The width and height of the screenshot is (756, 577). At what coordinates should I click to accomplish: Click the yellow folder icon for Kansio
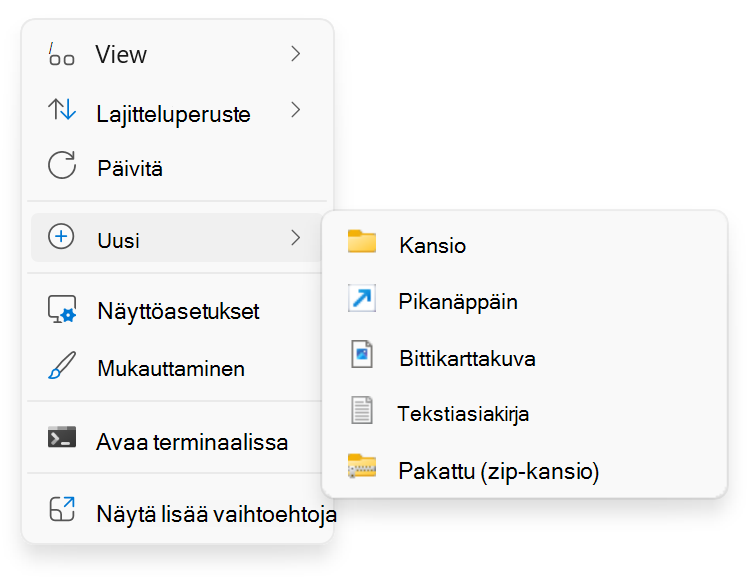[x=362, y=242]
